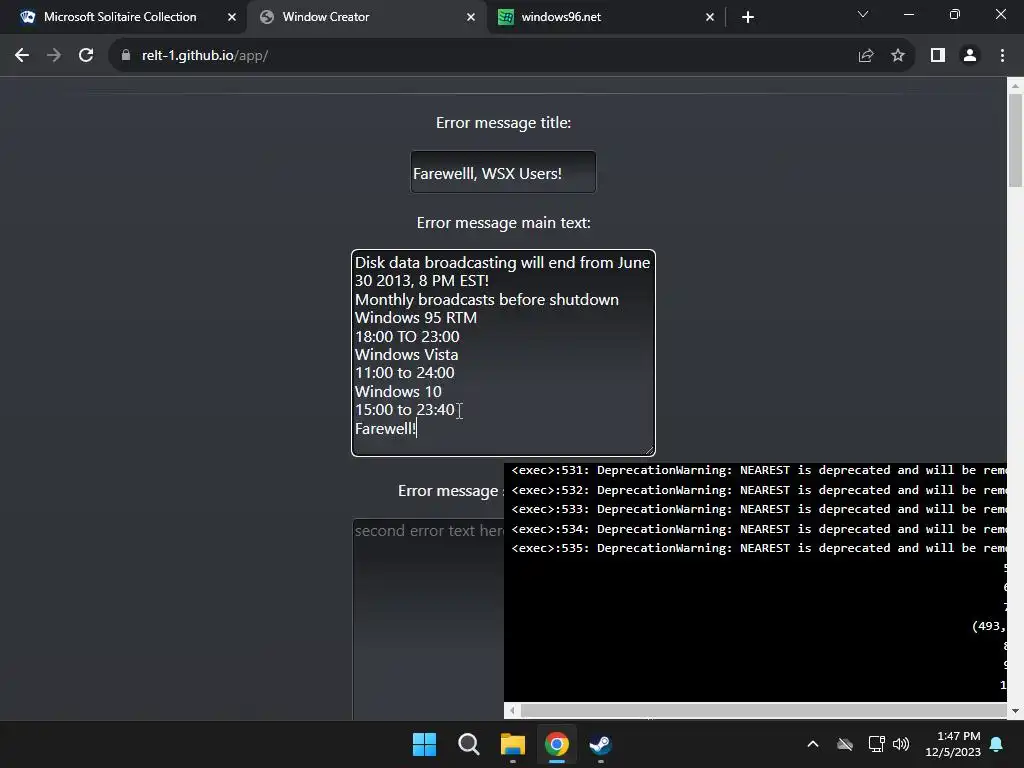This screenshot has height=768, width=1024.
Task: Reload the Window Creator page
Action: pyautogui.click(x=86, y=56)
